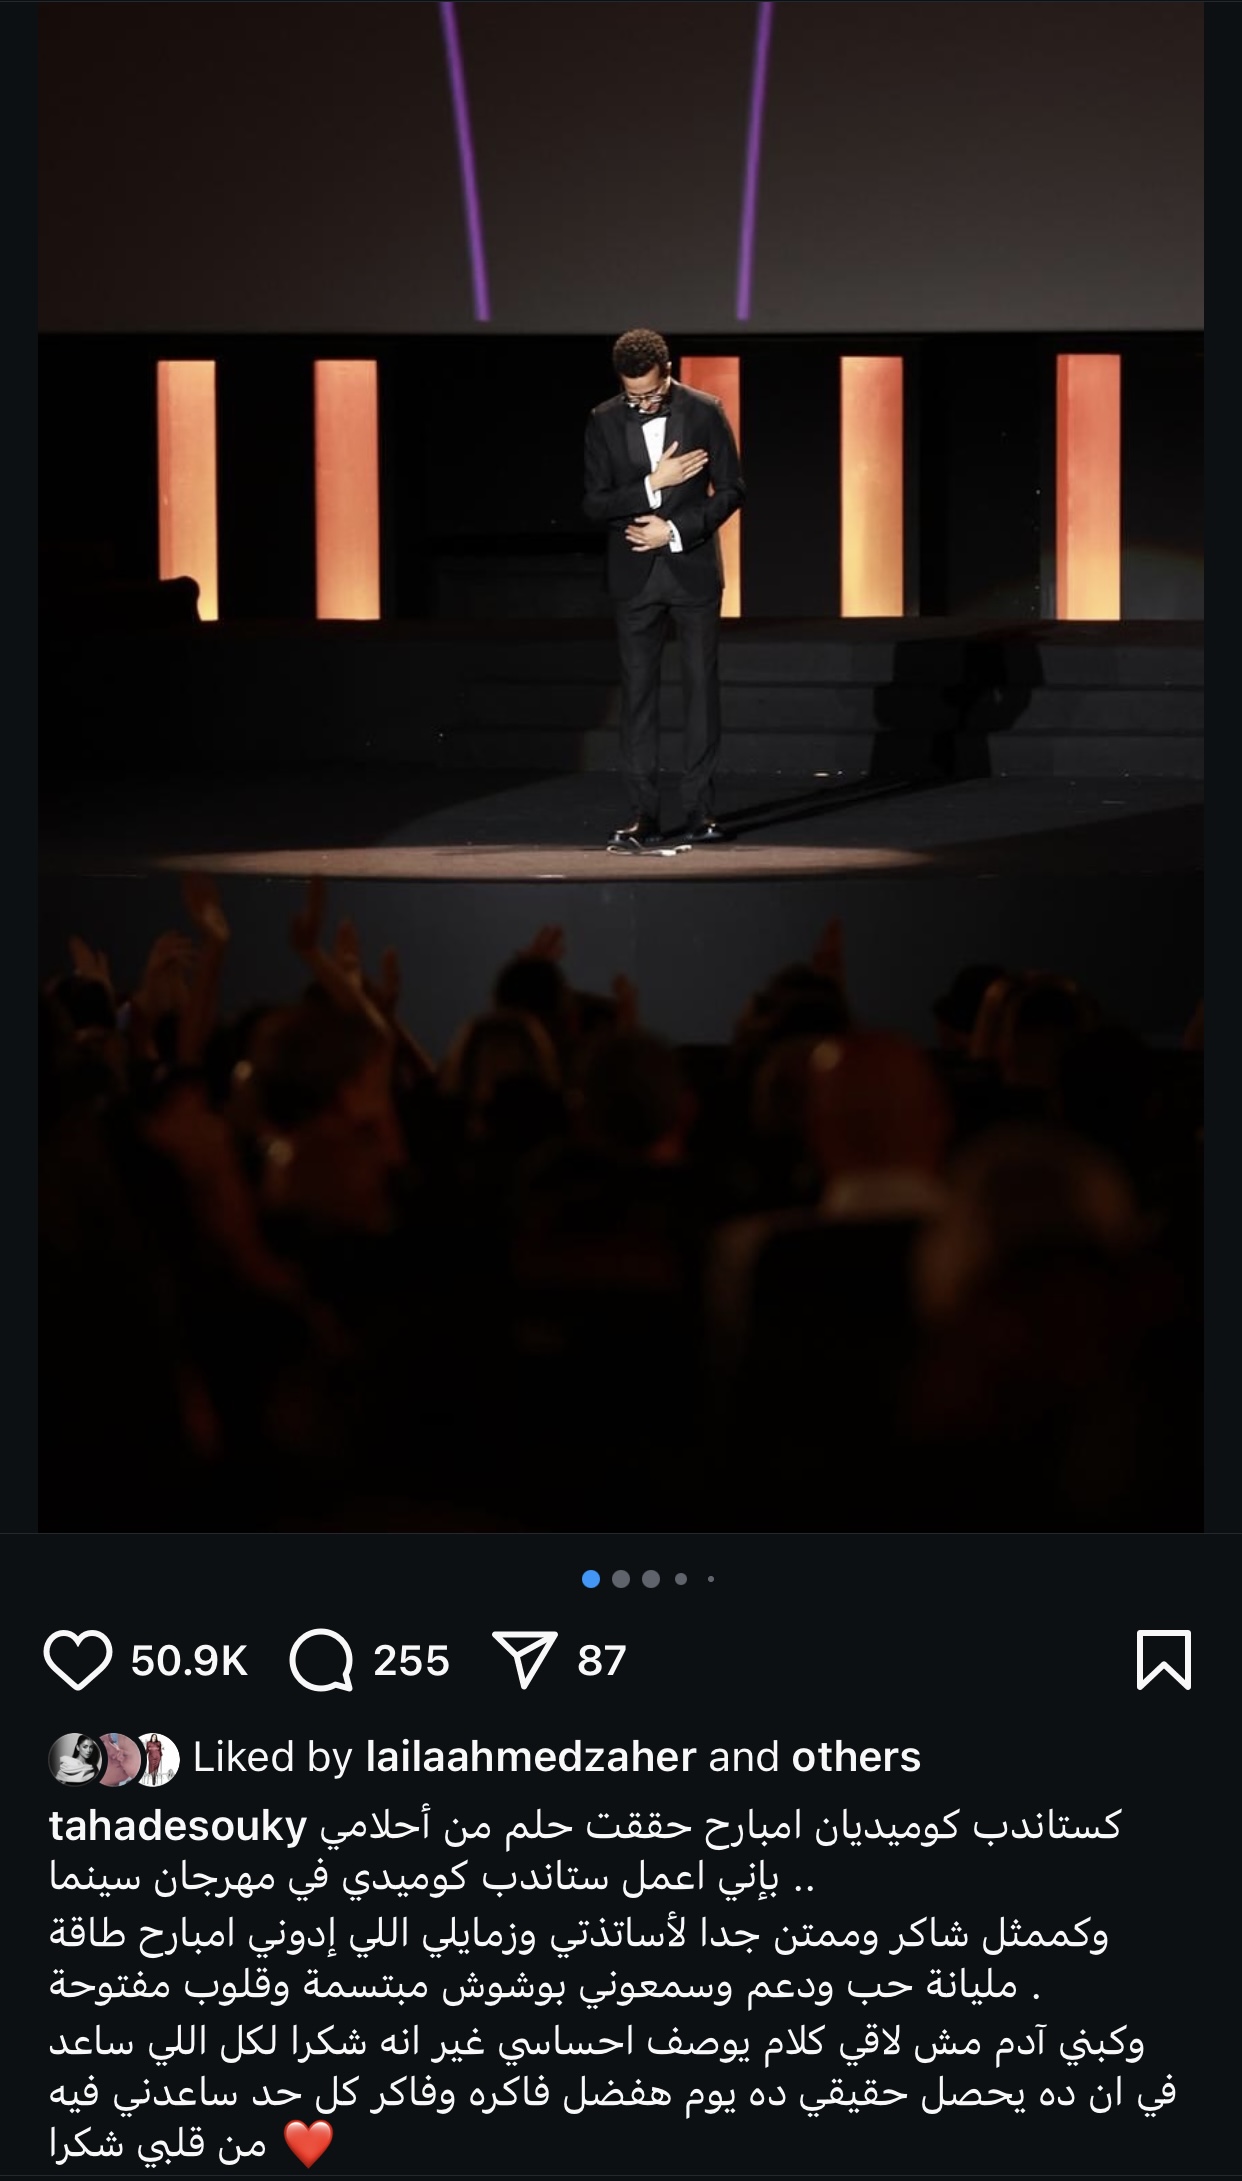Tap the third liker avatar thumbnail
The width and height of the screenshot is (1242, 2181).
click(x=156, y=1758)
